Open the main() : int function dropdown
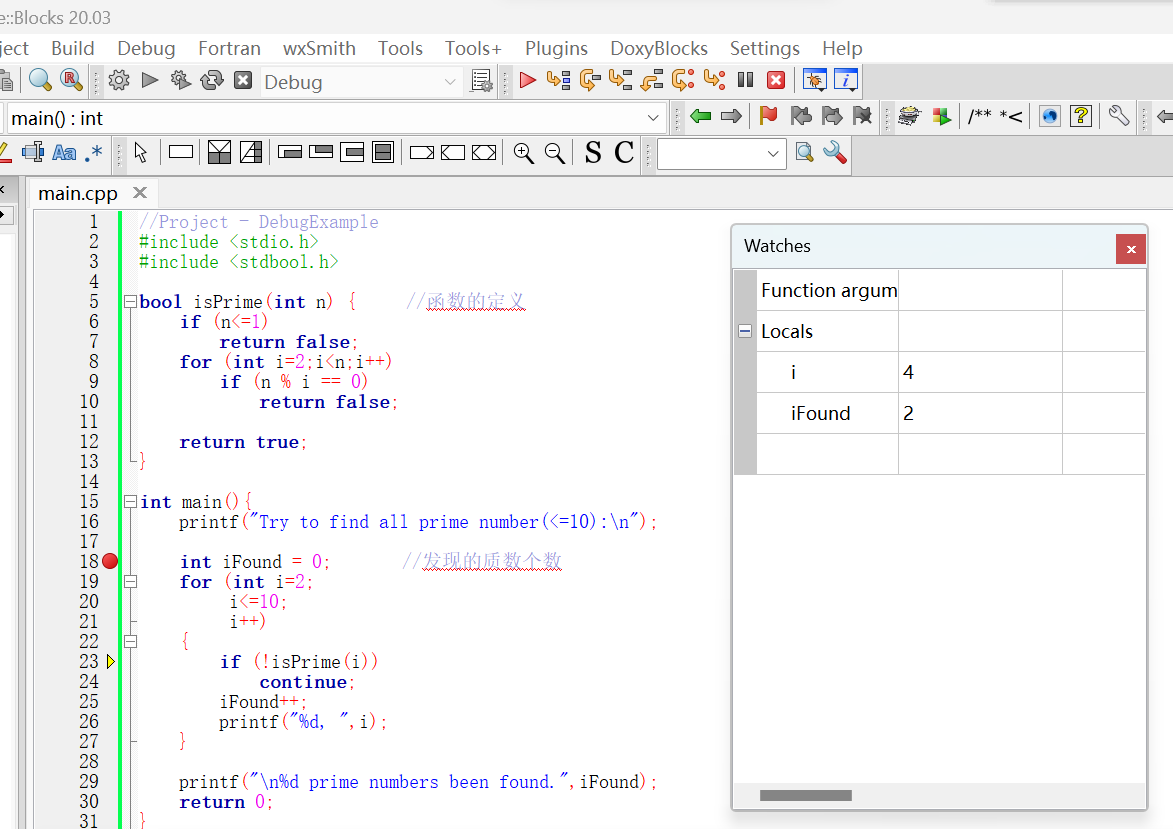 [336, 118]
